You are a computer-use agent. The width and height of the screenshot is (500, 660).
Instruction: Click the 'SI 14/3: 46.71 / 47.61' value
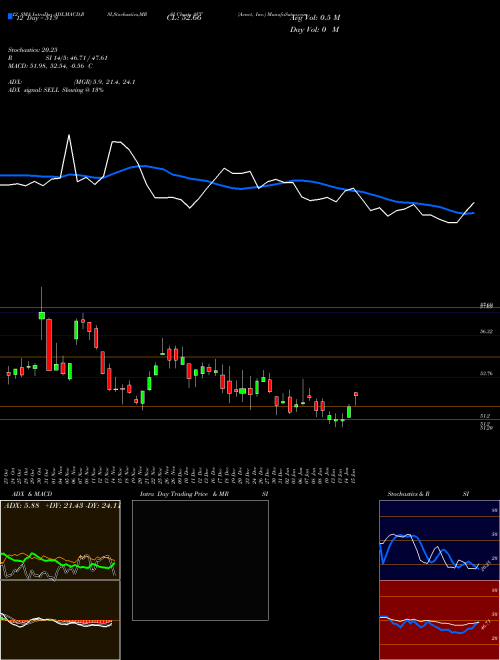77,58
